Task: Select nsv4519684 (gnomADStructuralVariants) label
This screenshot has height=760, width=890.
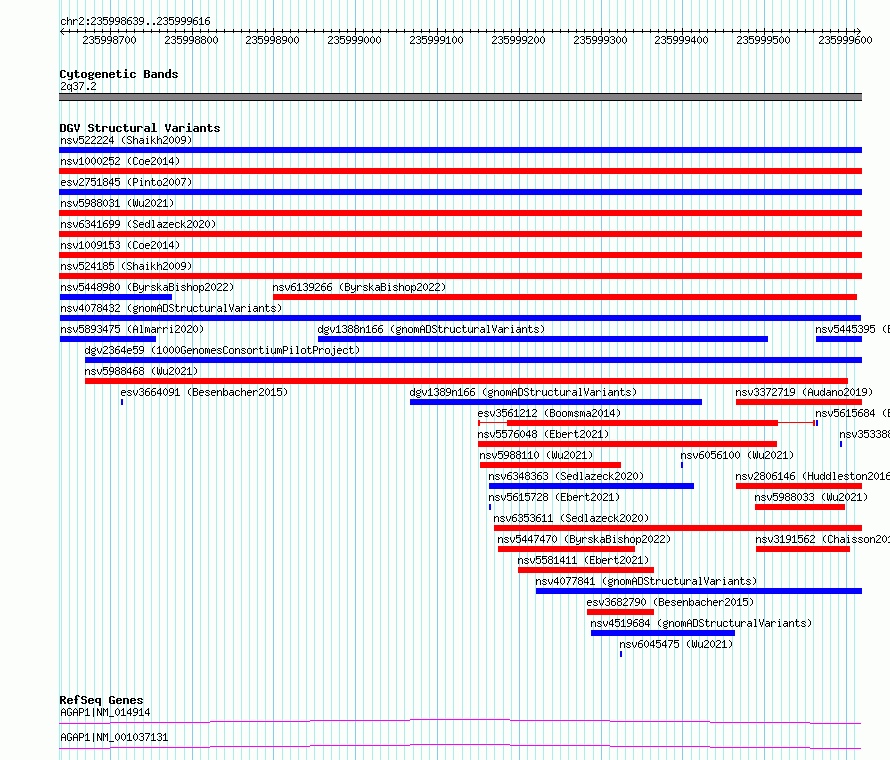Action: pos(701,623)
